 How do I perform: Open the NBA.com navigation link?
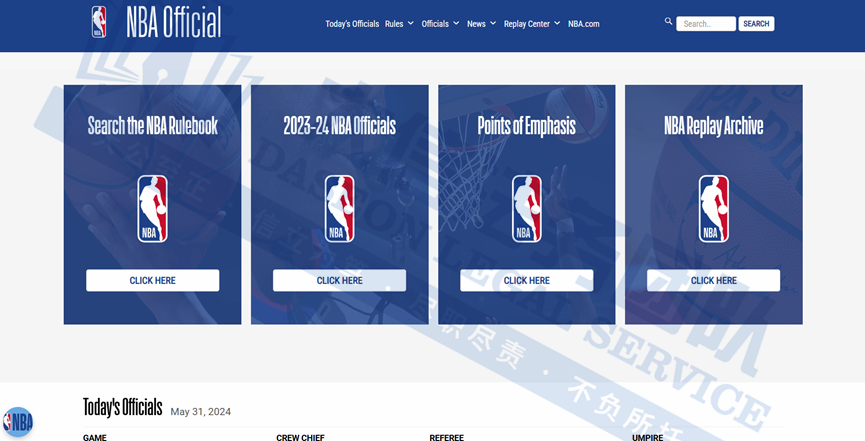[x=584, y=24]
